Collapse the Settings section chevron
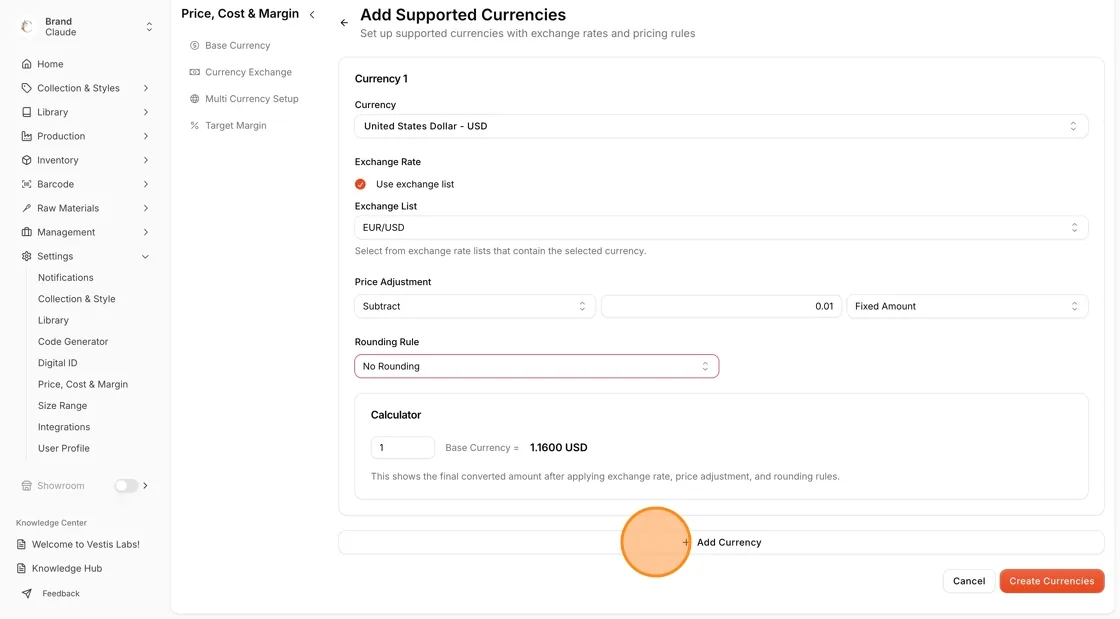Screen dimensions: 1120x619 coord(146,256)
